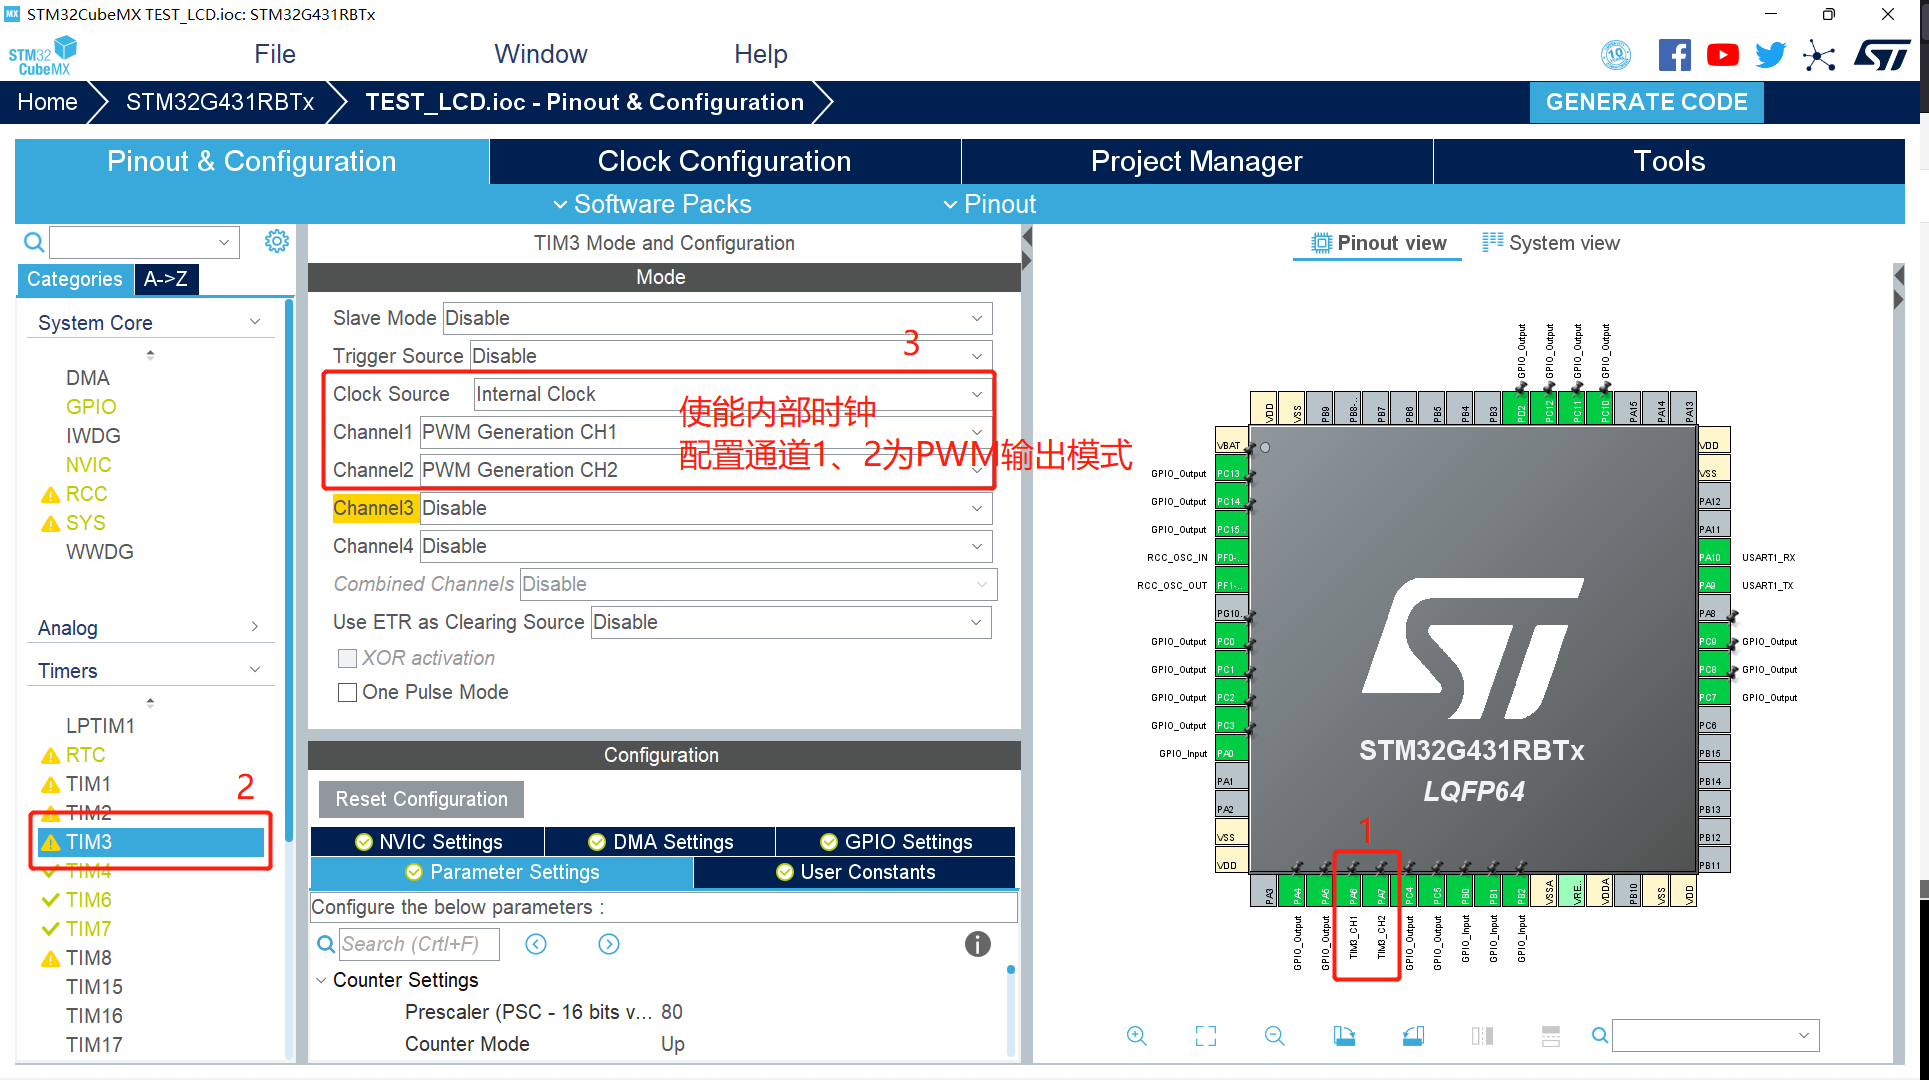Open the NVIC Settings tab

tap(428, 842)
